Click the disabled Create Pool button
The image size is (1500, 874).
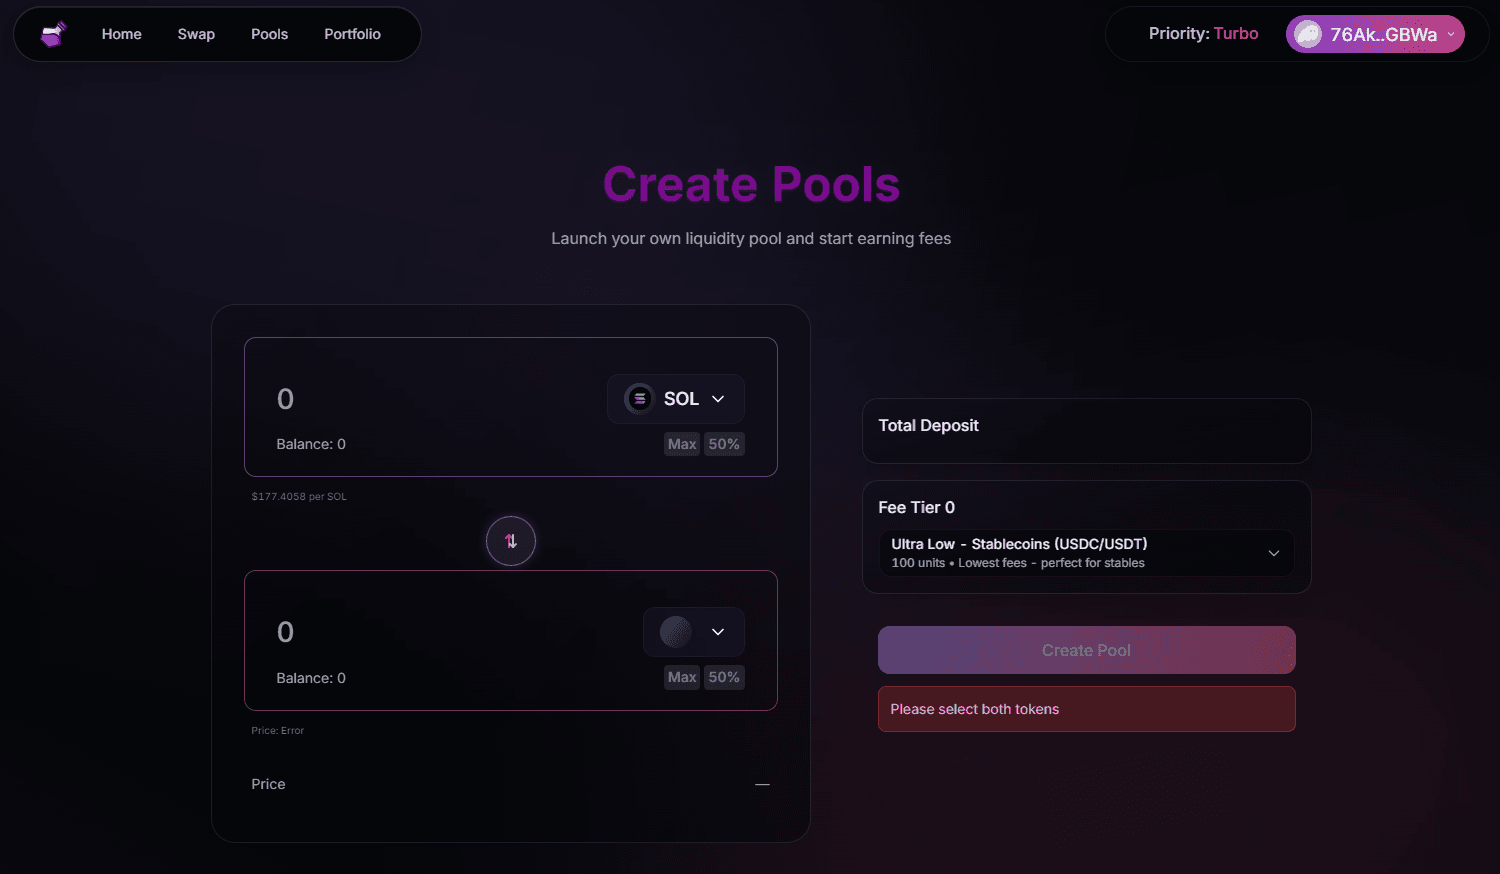pyautogui.click(x=1086, y=650)
